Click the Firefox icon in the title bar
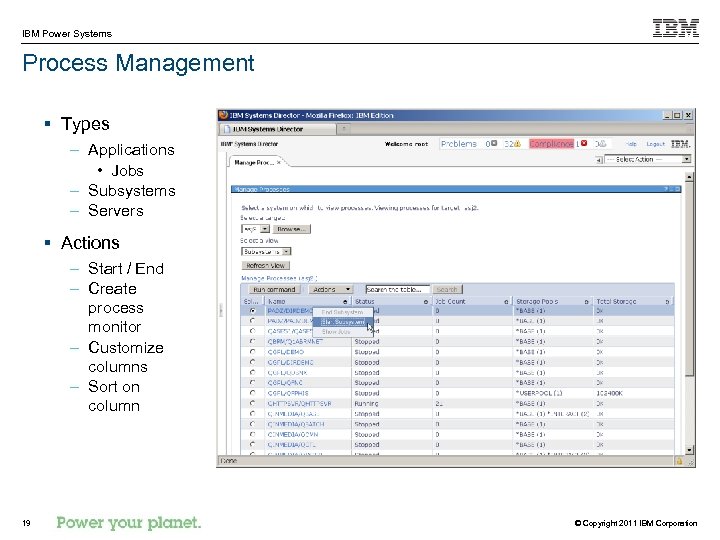The width and height of the screenshot is (720, 540). pyautogui.click(x=224, y=115)
